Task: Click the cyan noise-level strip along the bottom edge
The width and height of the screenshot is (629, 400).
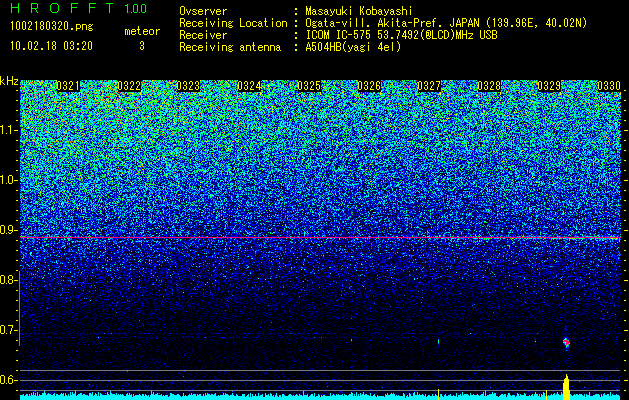Action: pos(320,397)
